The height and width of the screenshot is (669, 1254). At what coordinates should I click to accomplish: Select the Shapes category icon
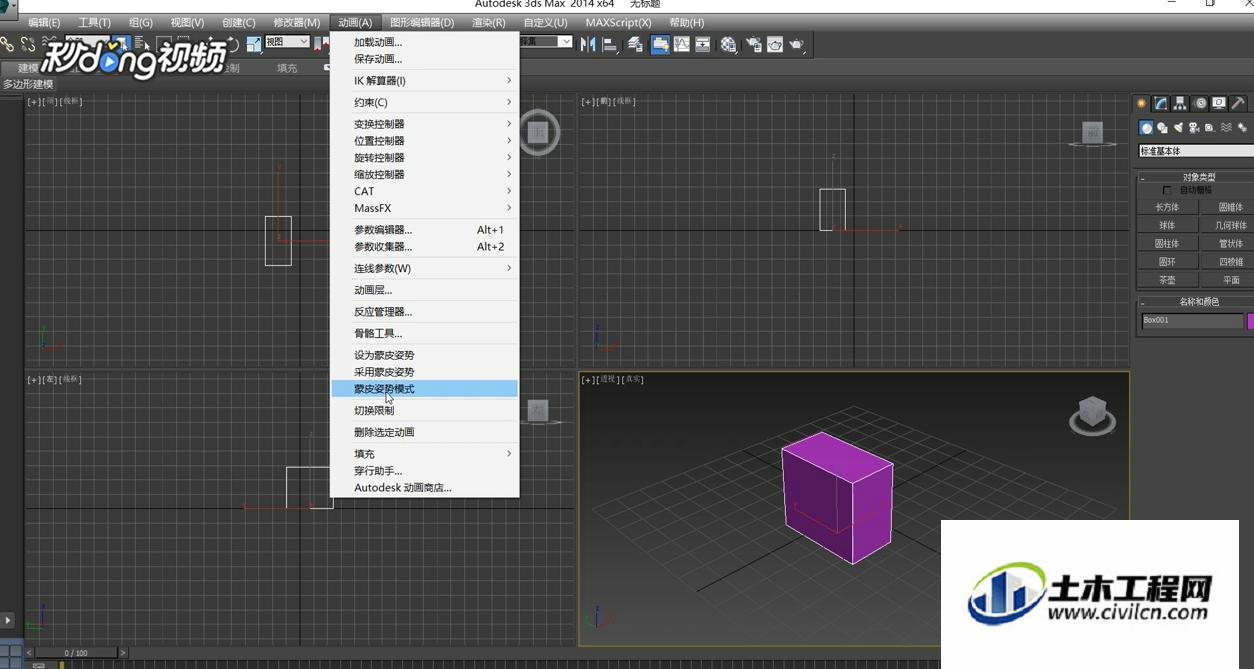click(1162, 128)
